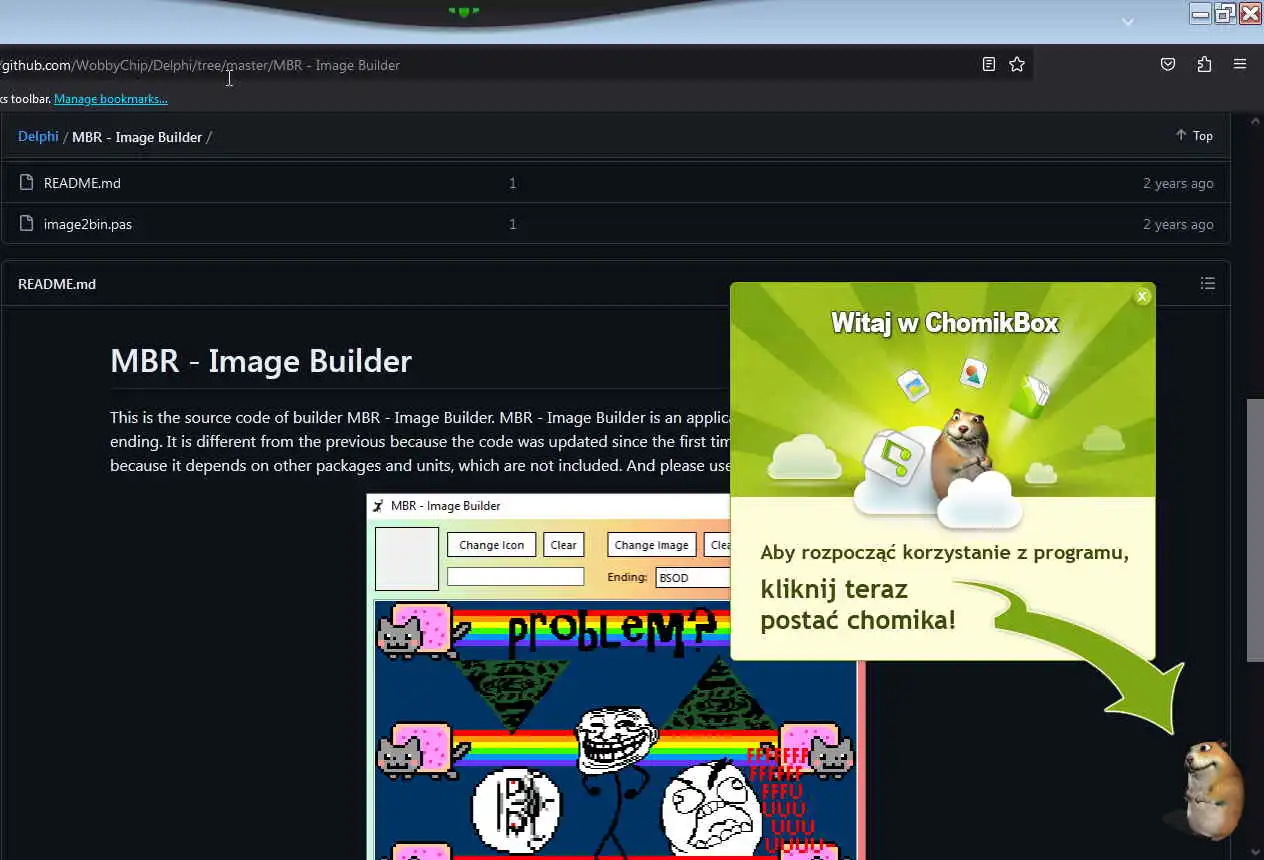The image size is (1264, 860).
Task: Click the README.md panel header
Action: pos(57,284)
